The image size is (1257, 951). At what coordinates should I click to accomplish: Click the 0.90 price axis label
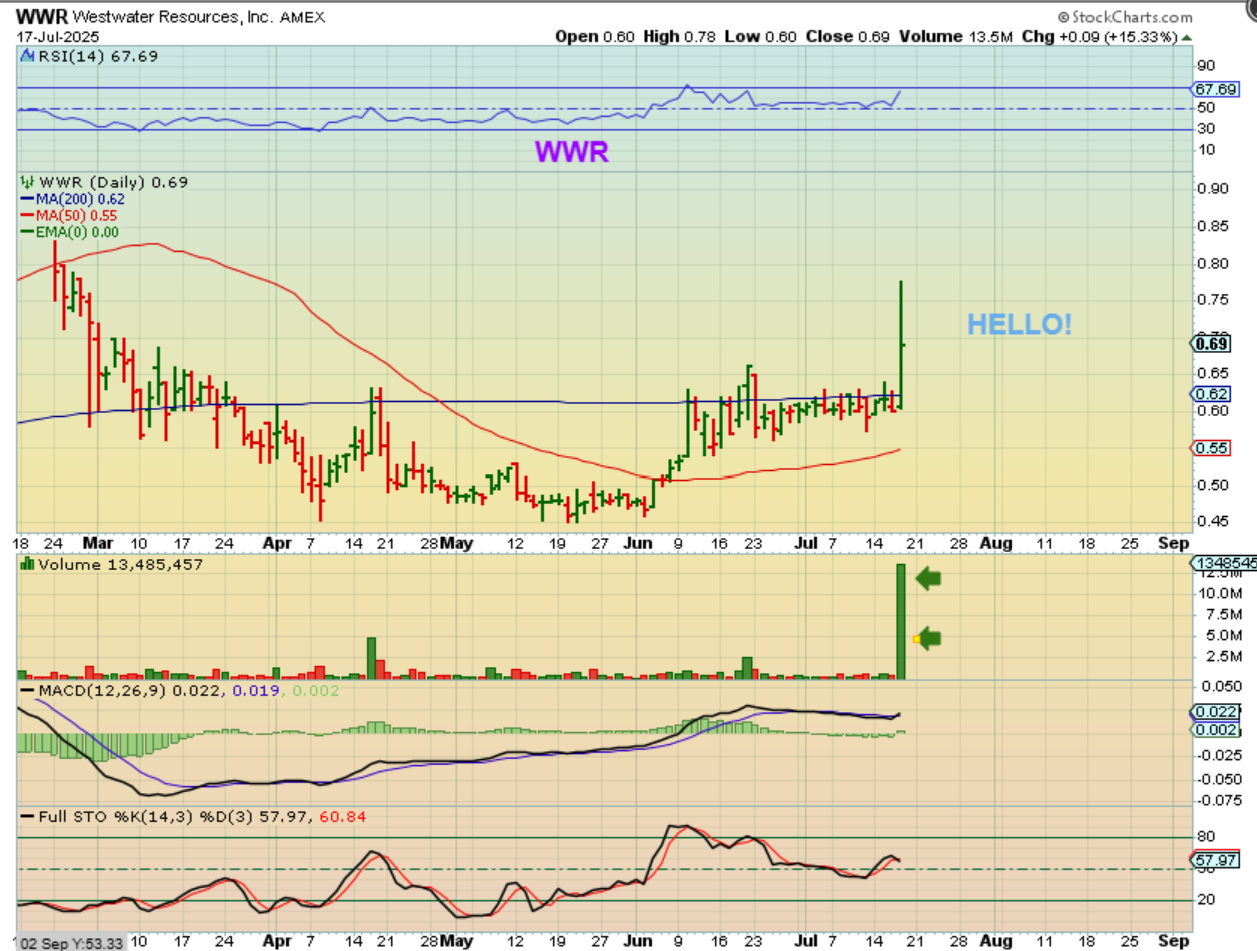coord(1214,188)
